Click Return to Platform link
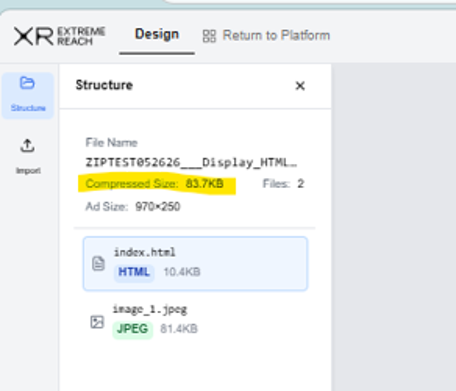The image size is (456, 391). click(x=276, y=35)
